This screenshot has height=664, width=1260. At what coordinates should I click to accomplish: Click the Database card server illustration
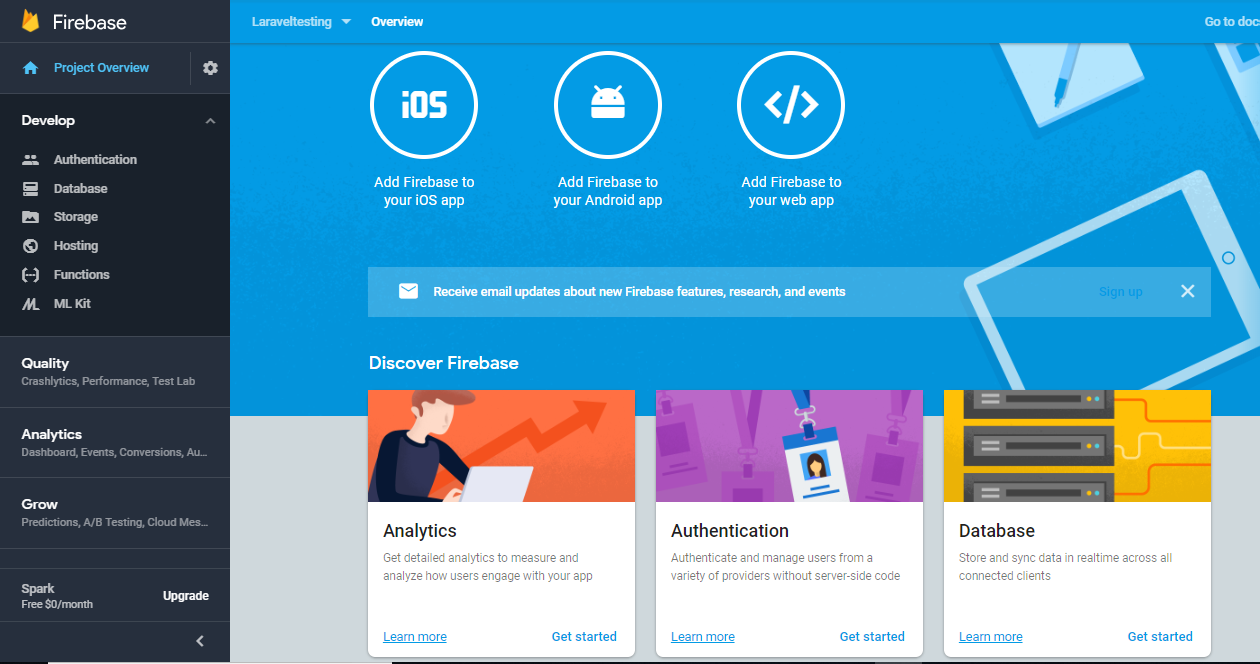coord(1077,446)
